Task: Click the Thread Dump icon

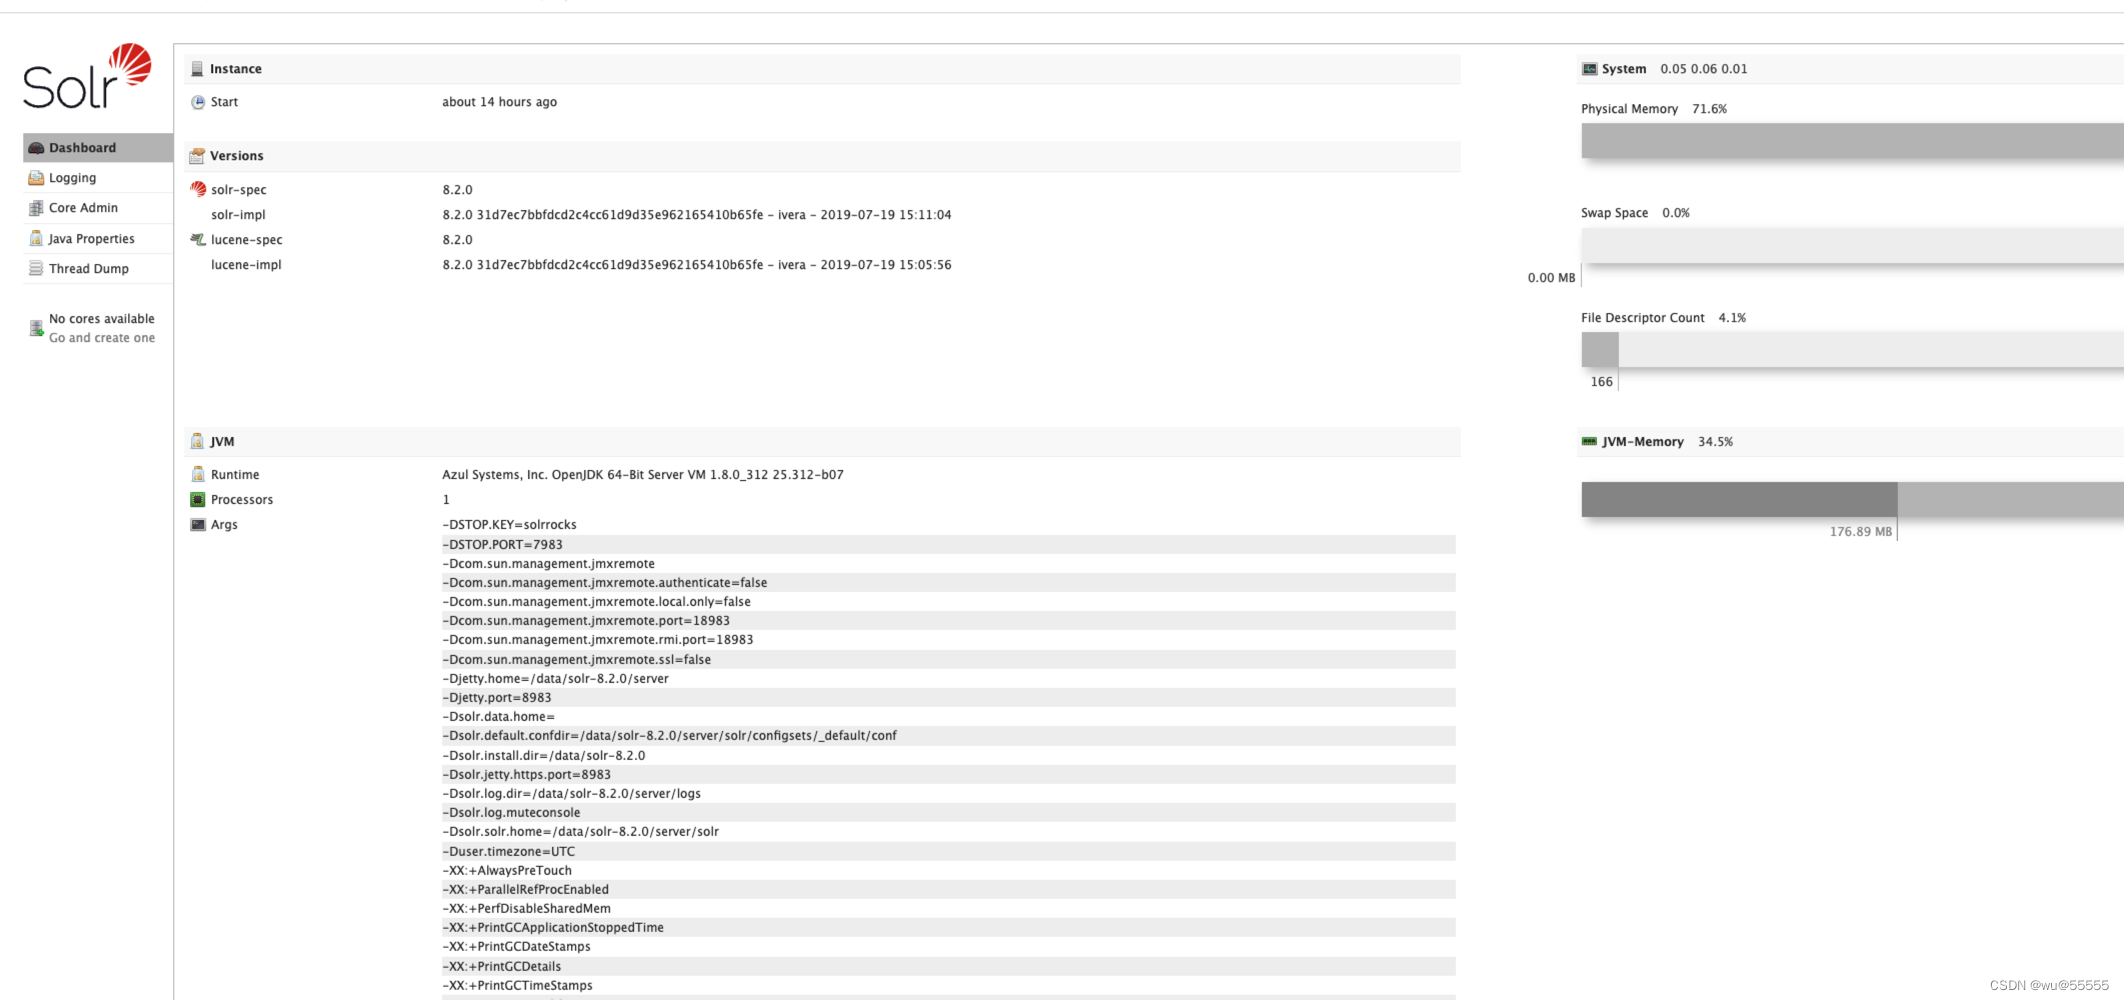Action: (x=36, y=268)
